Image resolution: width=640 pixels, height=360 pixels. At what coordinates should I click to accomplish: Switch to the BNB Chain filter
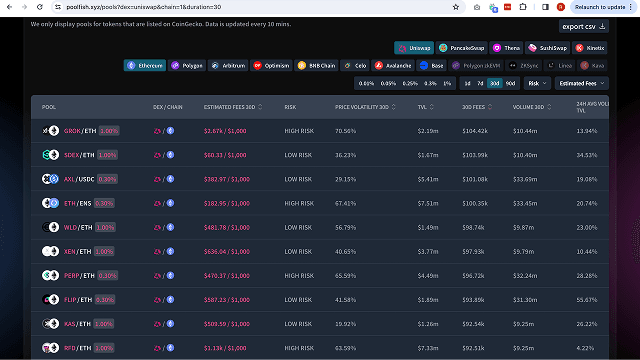[316, 65]
